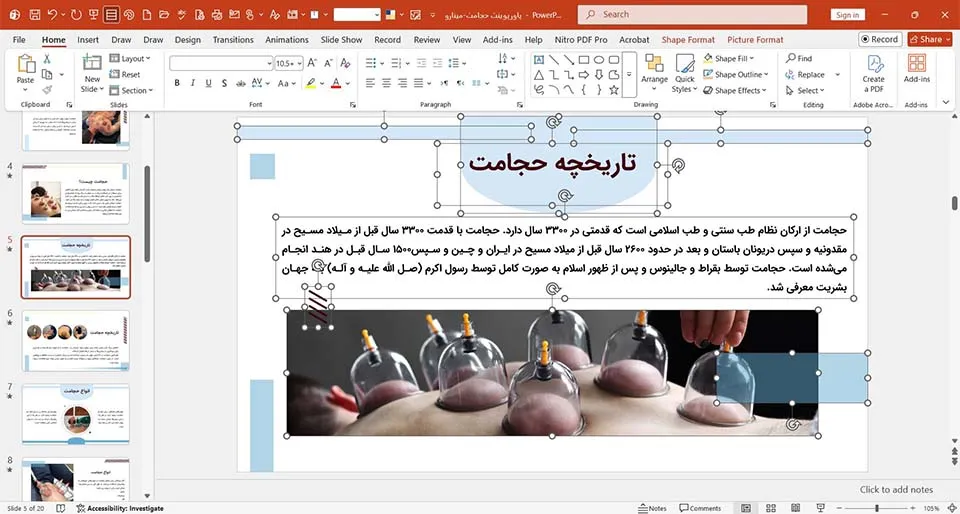This screenshot has height=514, width=960.
Task: Click Find in Editing group
Action: 799,59
